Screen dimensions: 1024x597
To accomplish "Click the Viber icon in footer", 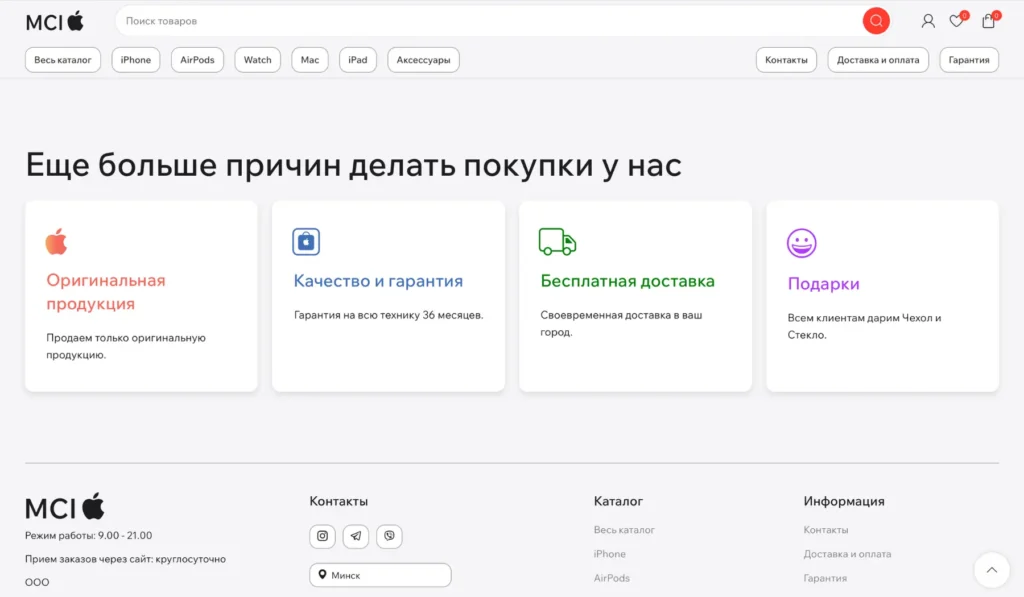I will (x=389, y=536).
